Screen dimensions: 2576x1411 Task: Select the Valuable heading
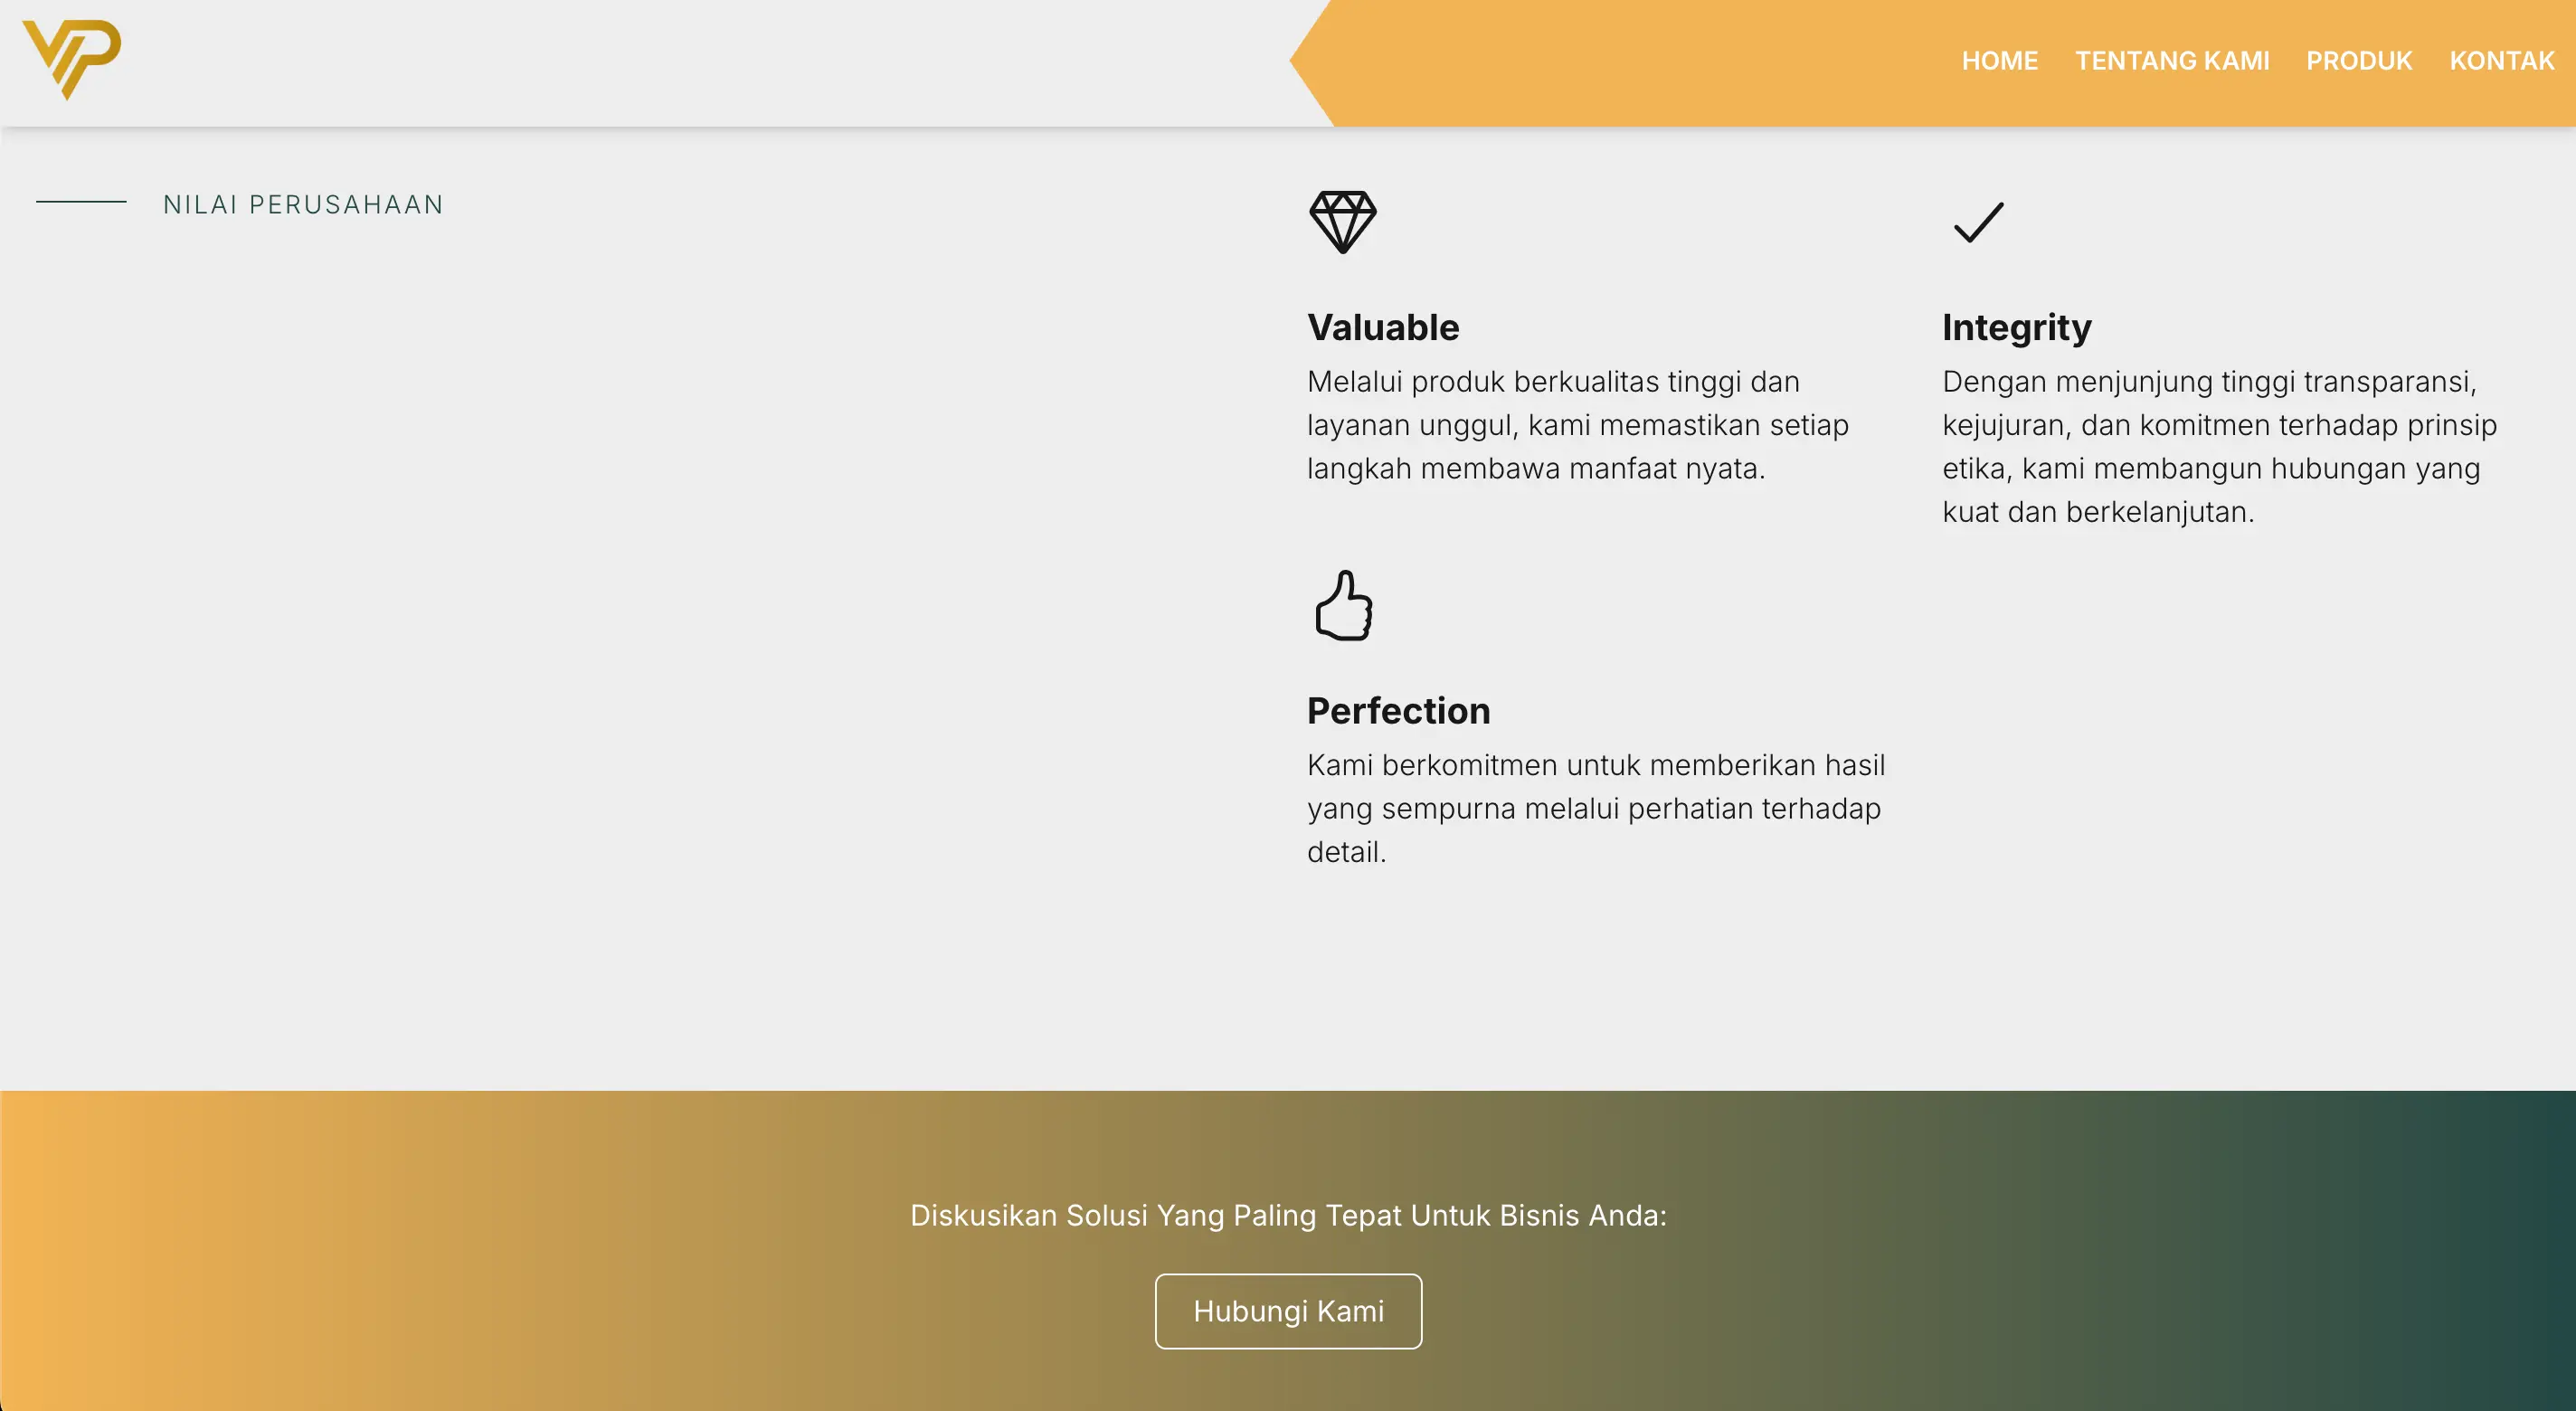[1382, 328]
